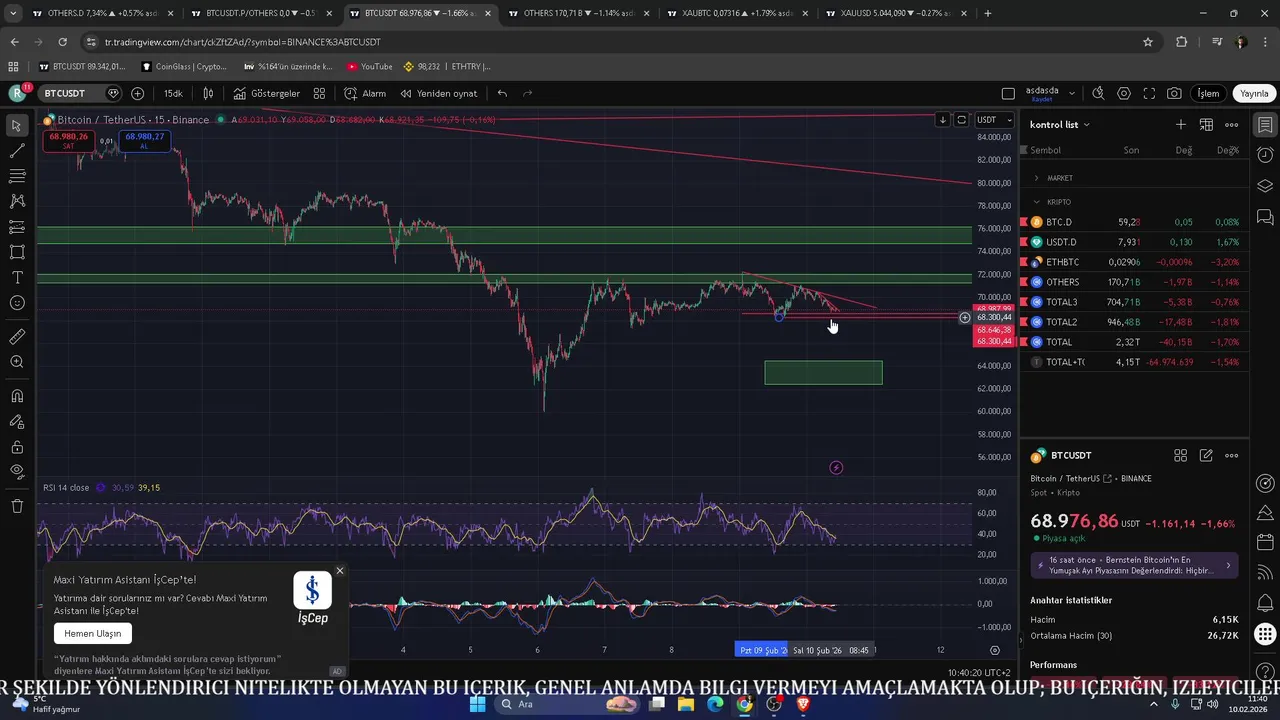The width and height of the screenshot is (1280, 720).
Task: Open chart settings hexagon icon
Action: point(1124,93)
